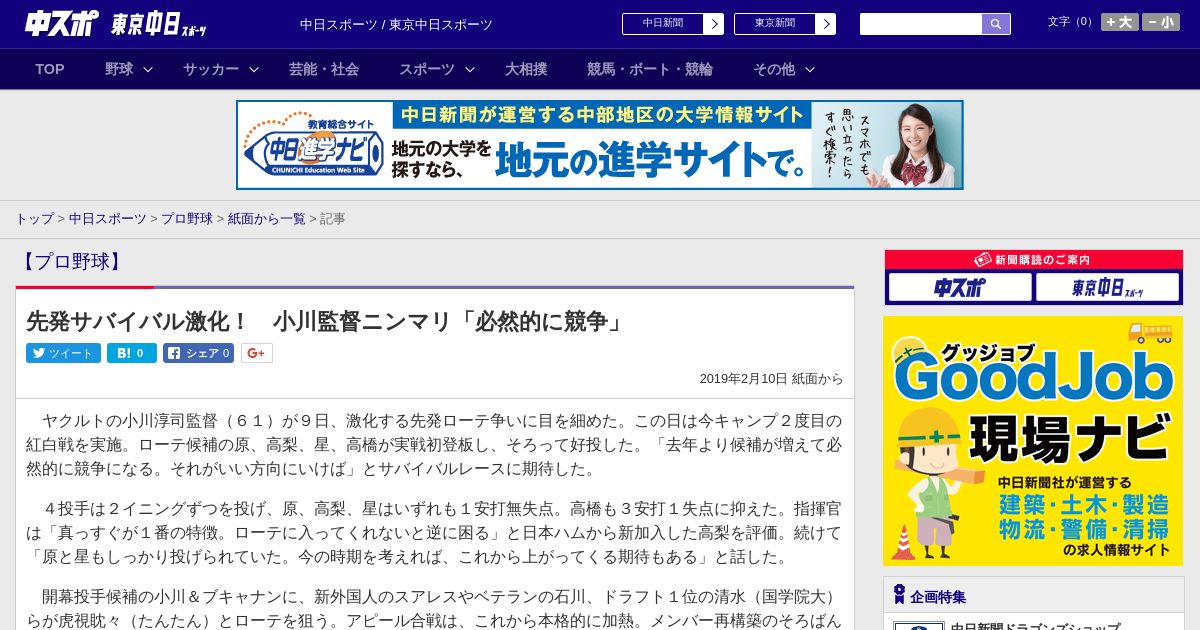Go to プロ野球 breadcrumb link
This screenshot has height=630, width=1200.
coord(187,218)
